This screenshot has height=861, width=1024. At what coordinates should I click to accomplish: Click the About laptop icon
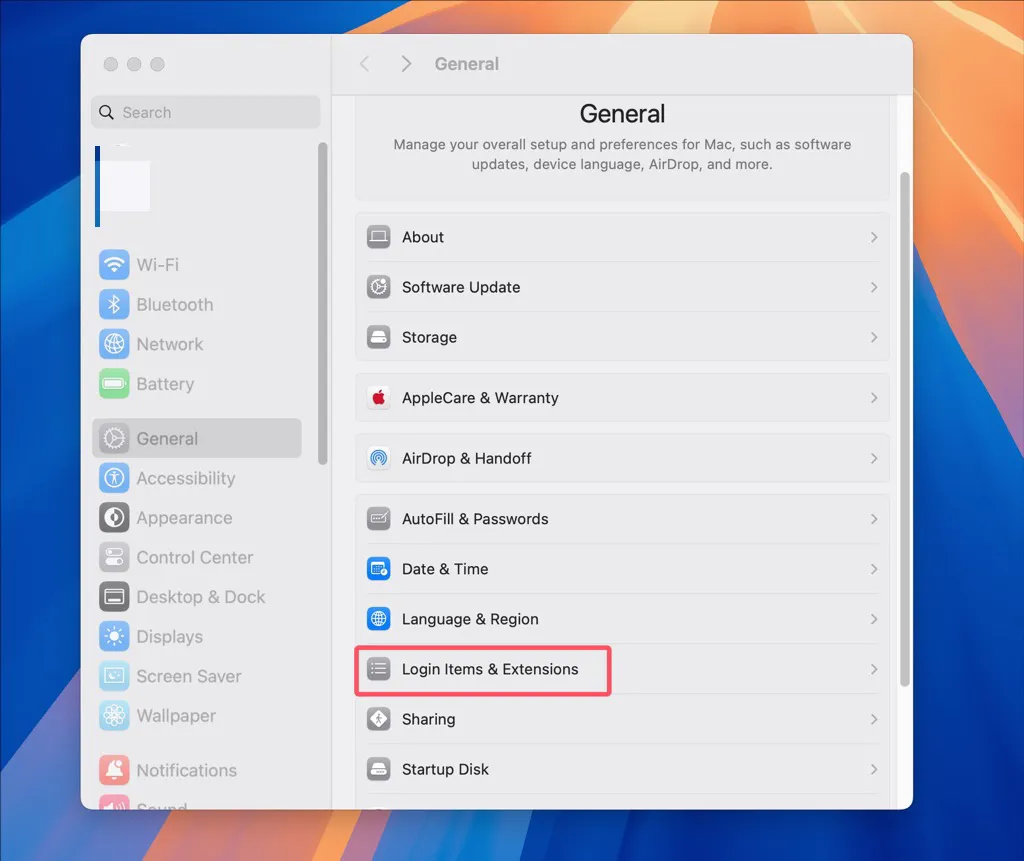[379, 236]
